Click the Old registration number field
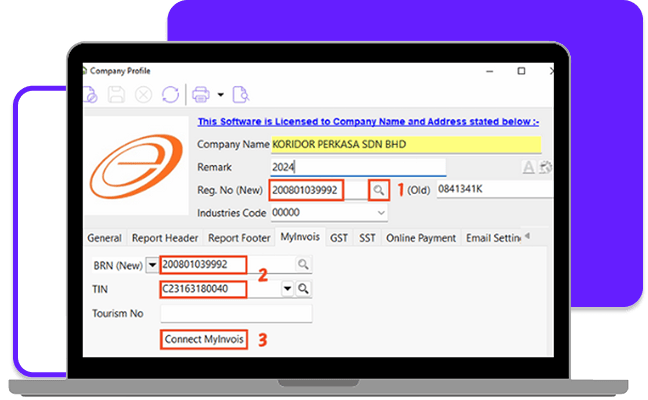 (495, 189)
